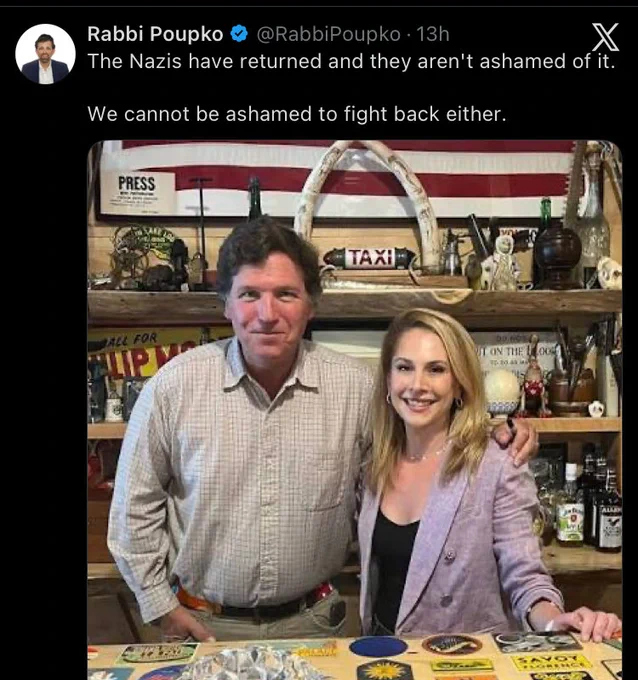Click the 13h post timestamp
This screenshot has width=638, height=680.
tap(432, 34)
